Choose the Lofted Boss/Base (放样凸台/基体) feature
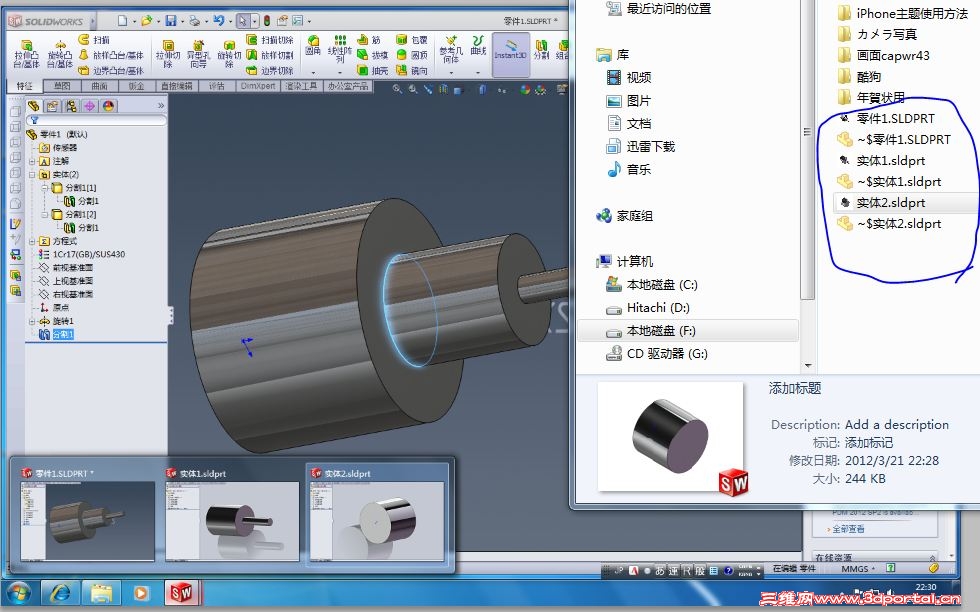The height and width of the screenshot is (612, 980). pyautogui.click(x=111, y=55)
